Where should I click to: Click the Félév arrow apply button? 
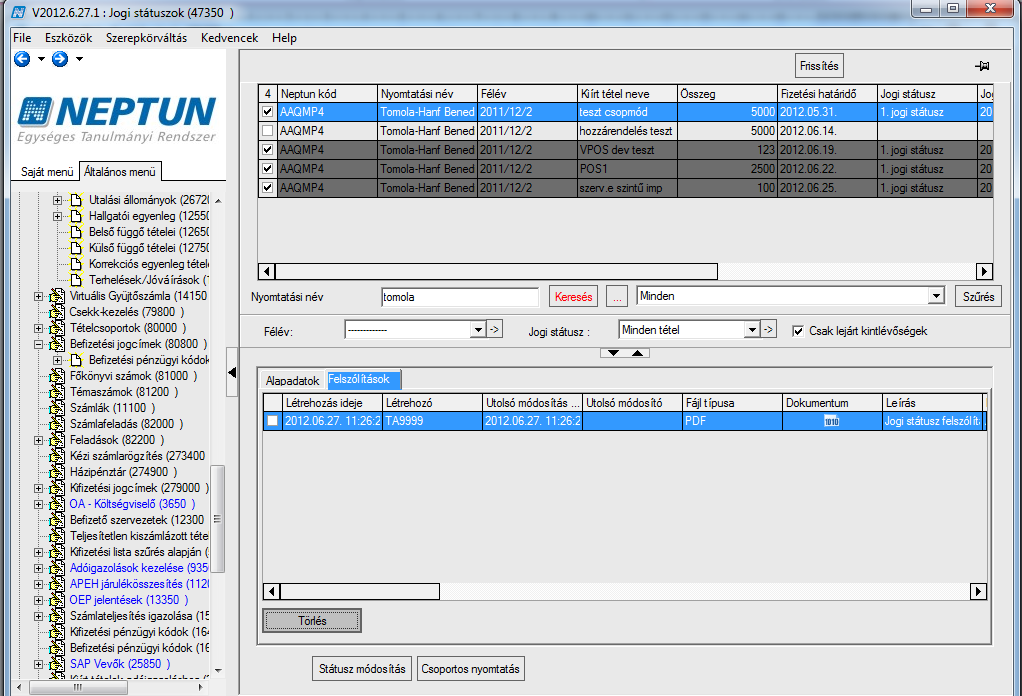495,330
